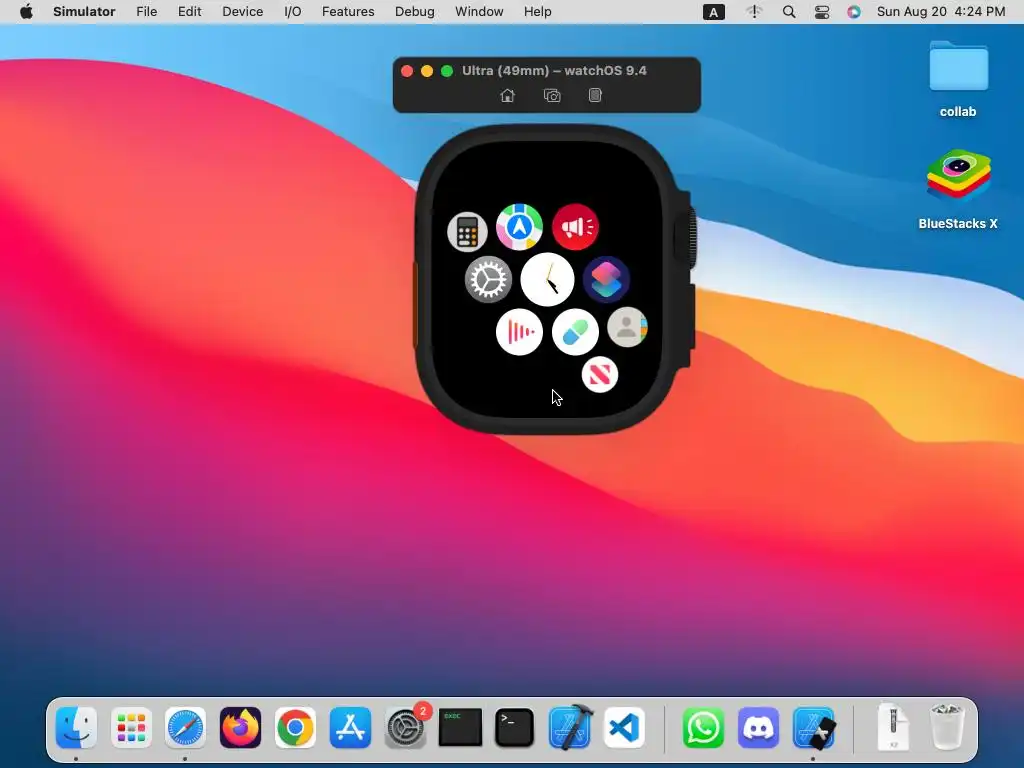The width and height of the screenshot is (1024, 768).
Task: Open the red megaphone app on the watch
Action: [x=575, y=227]
